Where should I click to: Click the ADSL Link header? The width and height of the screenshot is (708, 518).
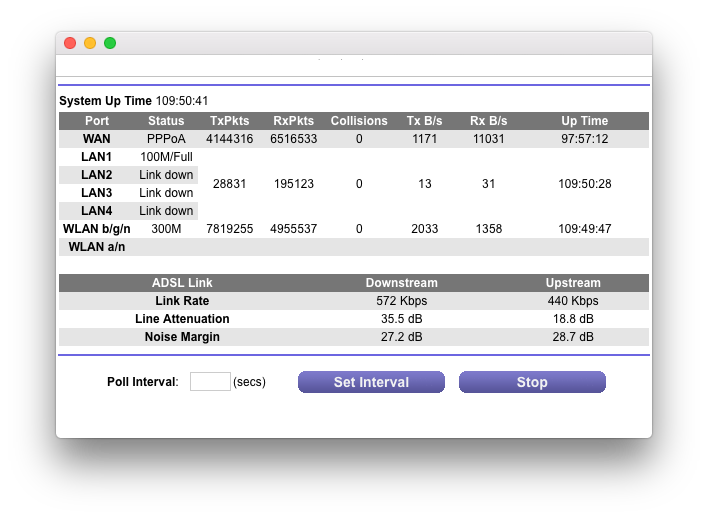click(x=182, y=283)
